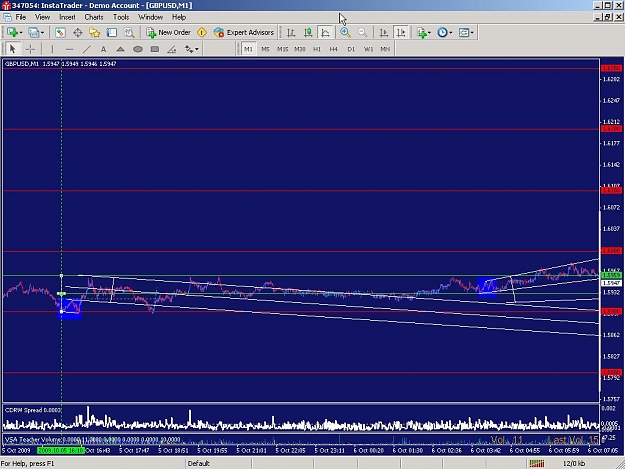The image size is (625, 469).
Task: Click the 12/0 kb traffic indicator
Action: click(574, 463)
